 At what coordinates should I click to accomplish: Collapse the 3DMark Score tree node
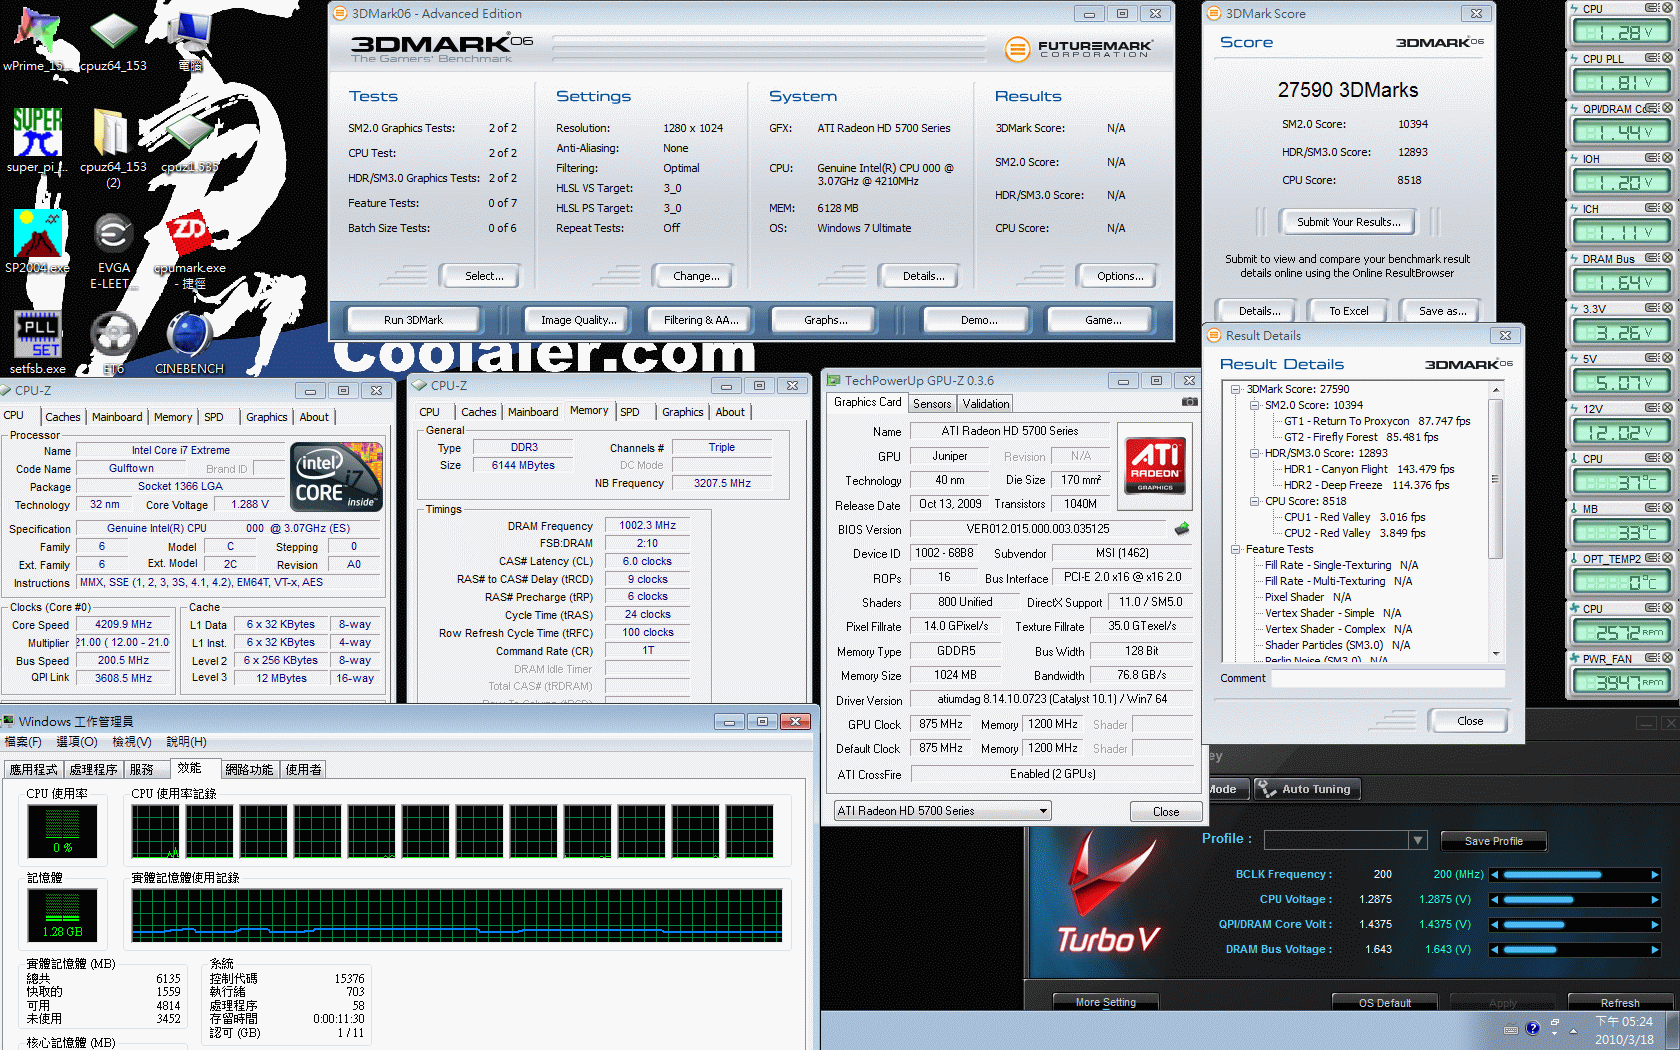[1236, 389]
